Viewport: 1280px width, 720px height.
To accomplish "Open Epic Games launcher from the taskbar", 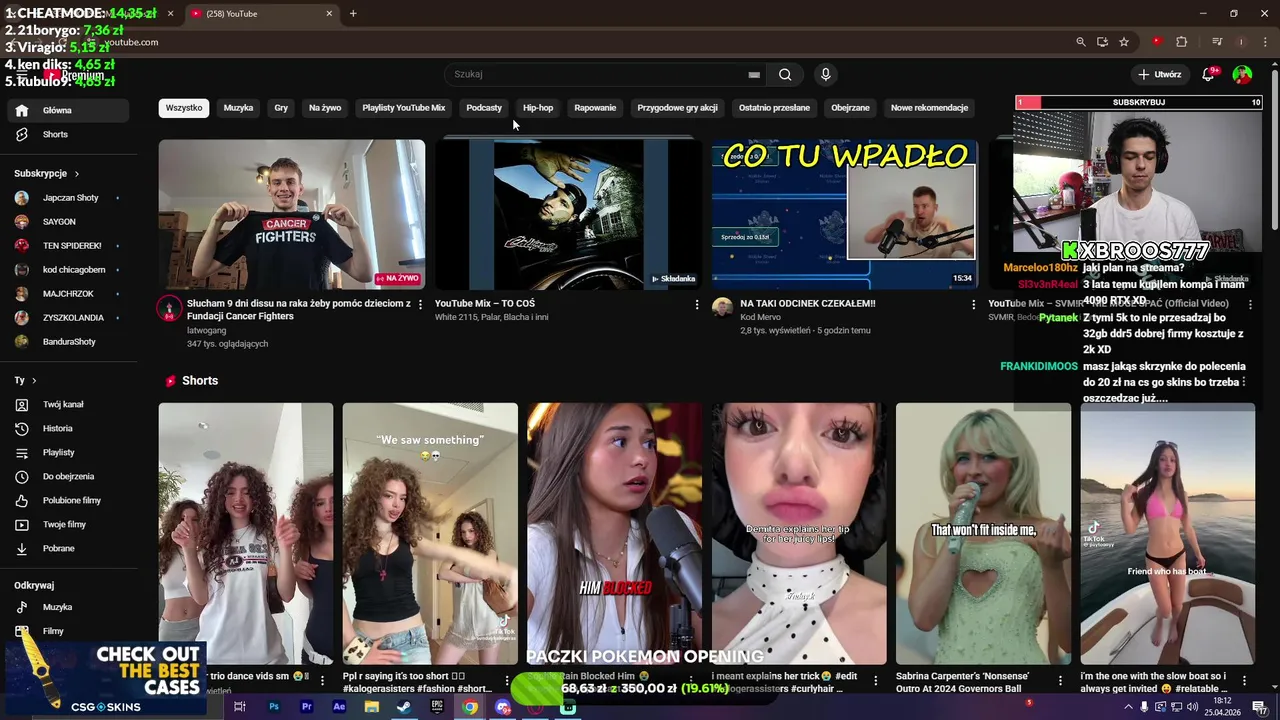I will (437, 707).
